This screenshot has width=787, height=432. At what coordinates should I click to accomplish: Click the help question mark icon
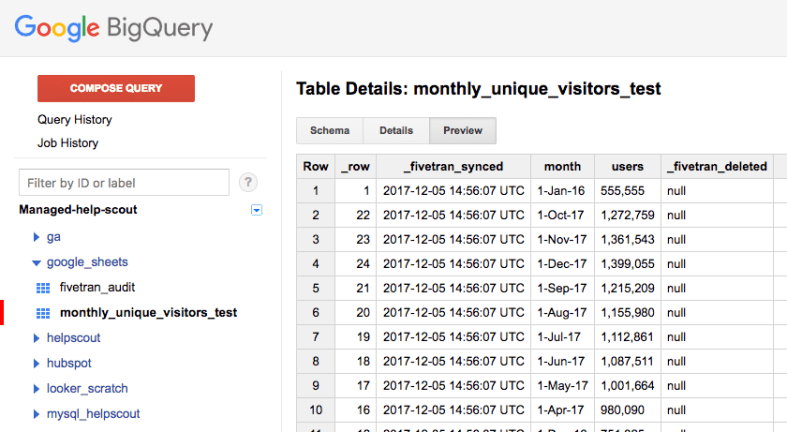tap(249, 182)
